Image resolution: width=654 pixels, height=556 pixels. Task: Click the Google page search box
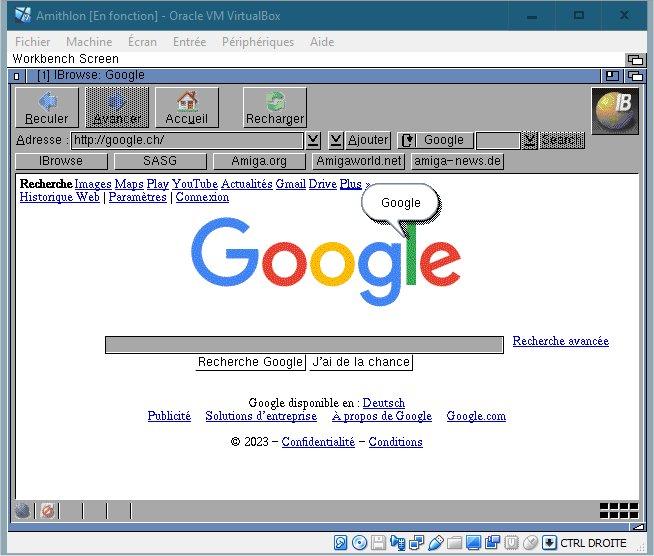coord(304,345)
